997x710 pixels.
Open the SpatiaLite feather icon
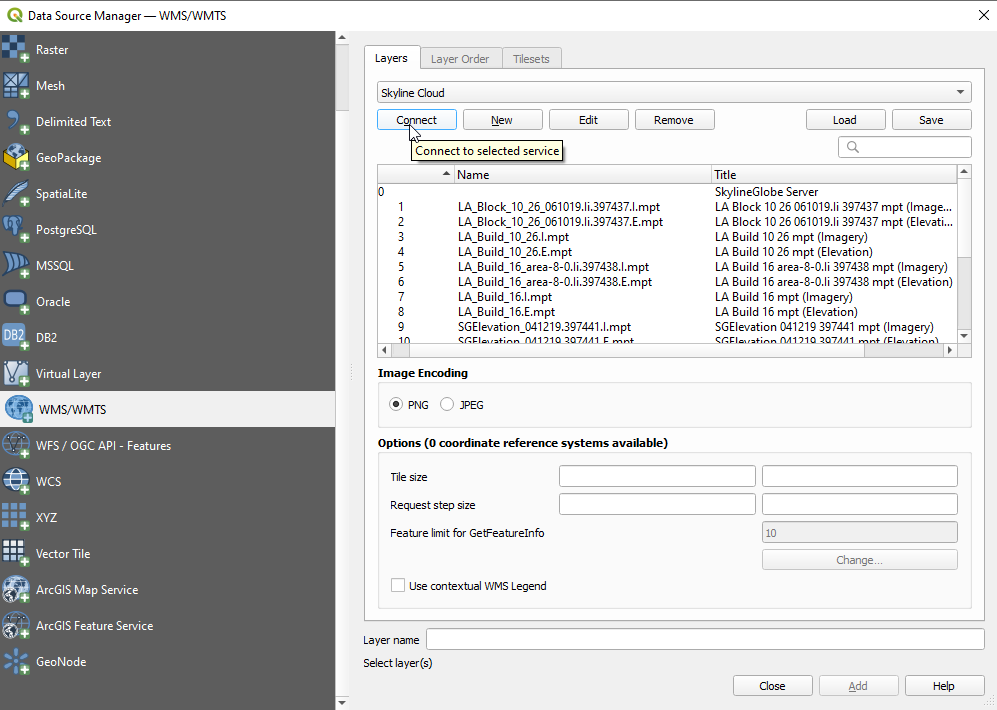[x=15, y=193]
